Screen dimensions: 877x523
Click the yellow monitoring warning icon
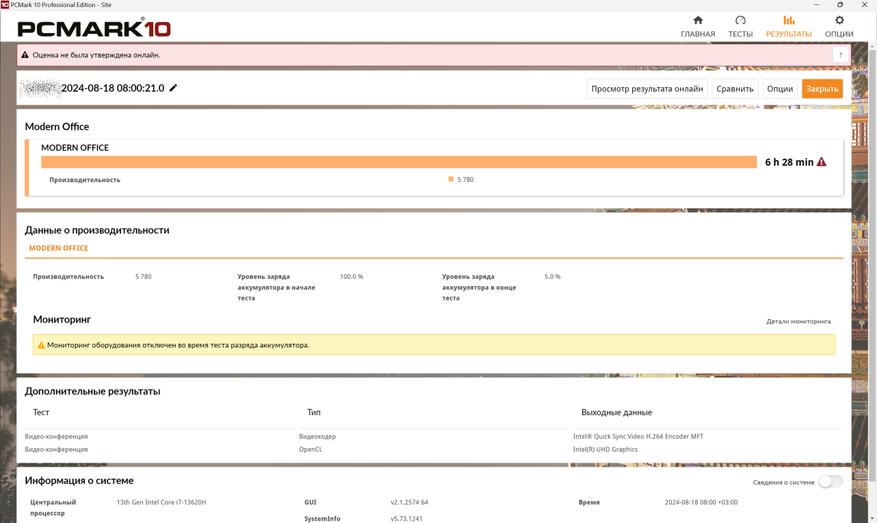point(41,345)
